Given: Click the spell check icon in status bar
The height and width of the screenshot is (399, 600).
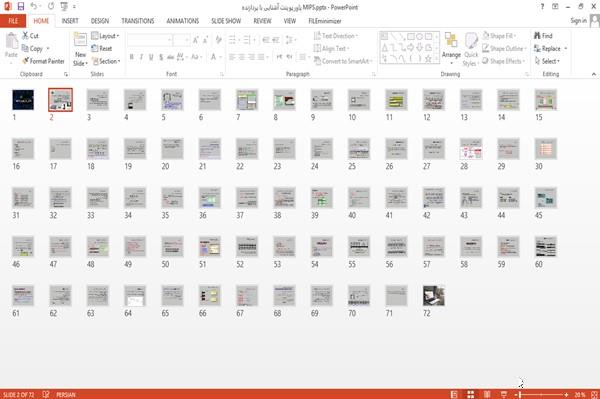Looking at the screenshot, I should tap(46, 394).
